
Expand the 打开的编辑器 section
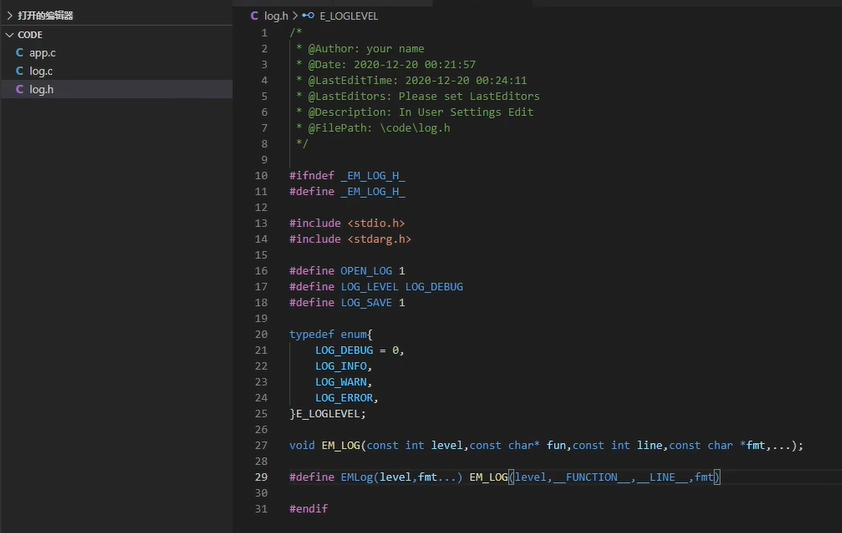[45, 16]
